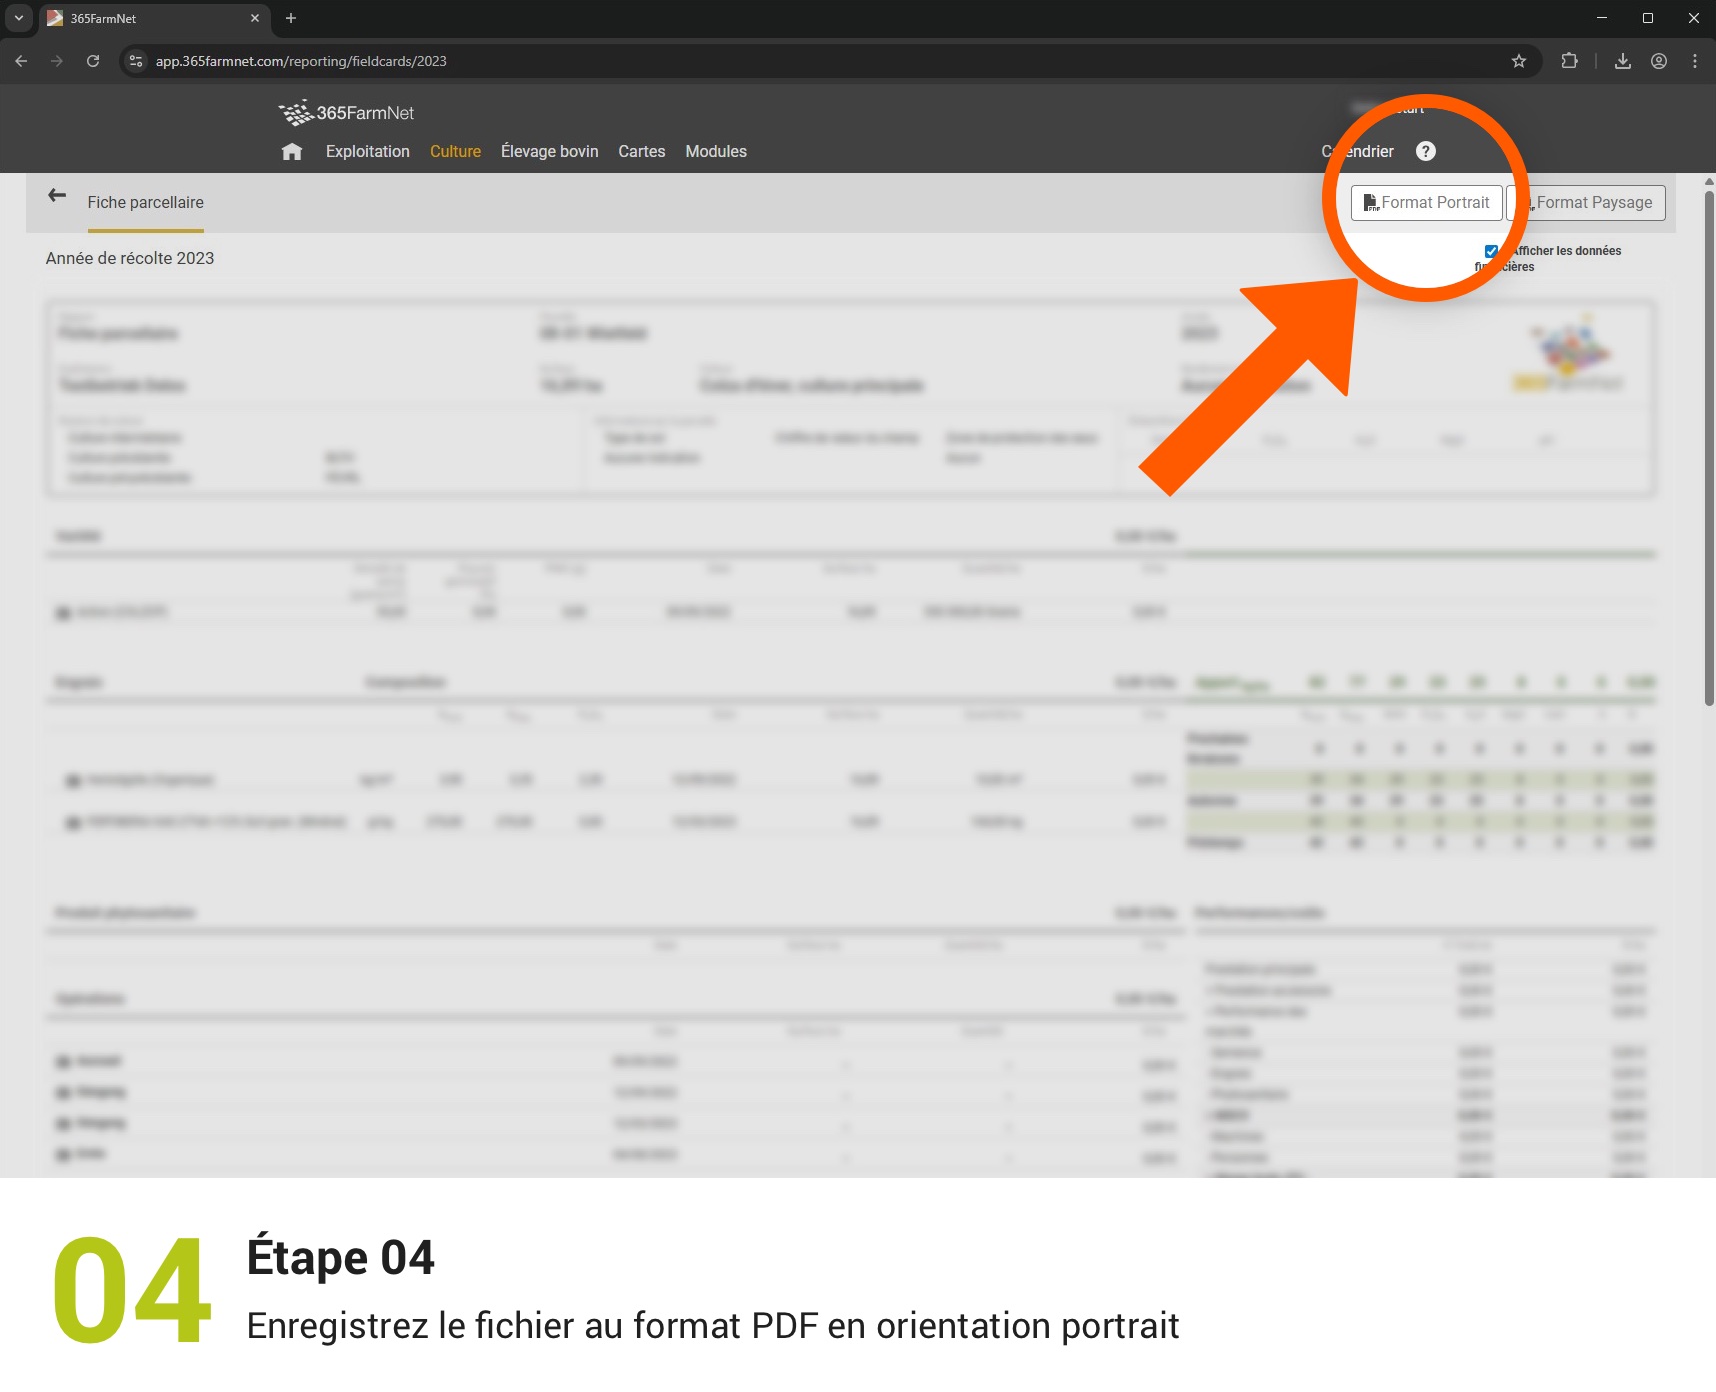1716x1392 pixels.
Task: Open the browser profile icon
Action: [1659, 61]
